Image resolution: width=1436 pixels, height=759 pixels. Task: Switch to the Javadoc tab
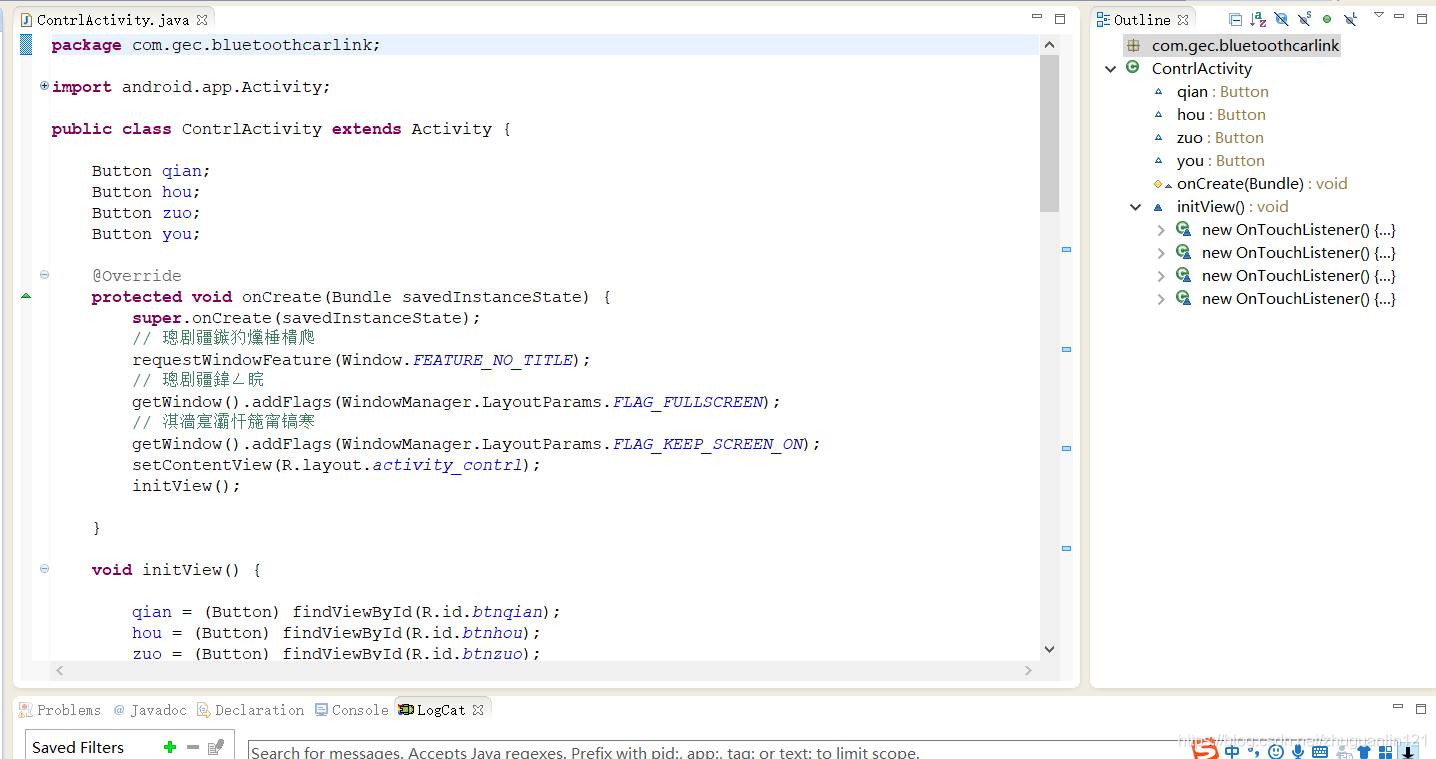[149, 710]
